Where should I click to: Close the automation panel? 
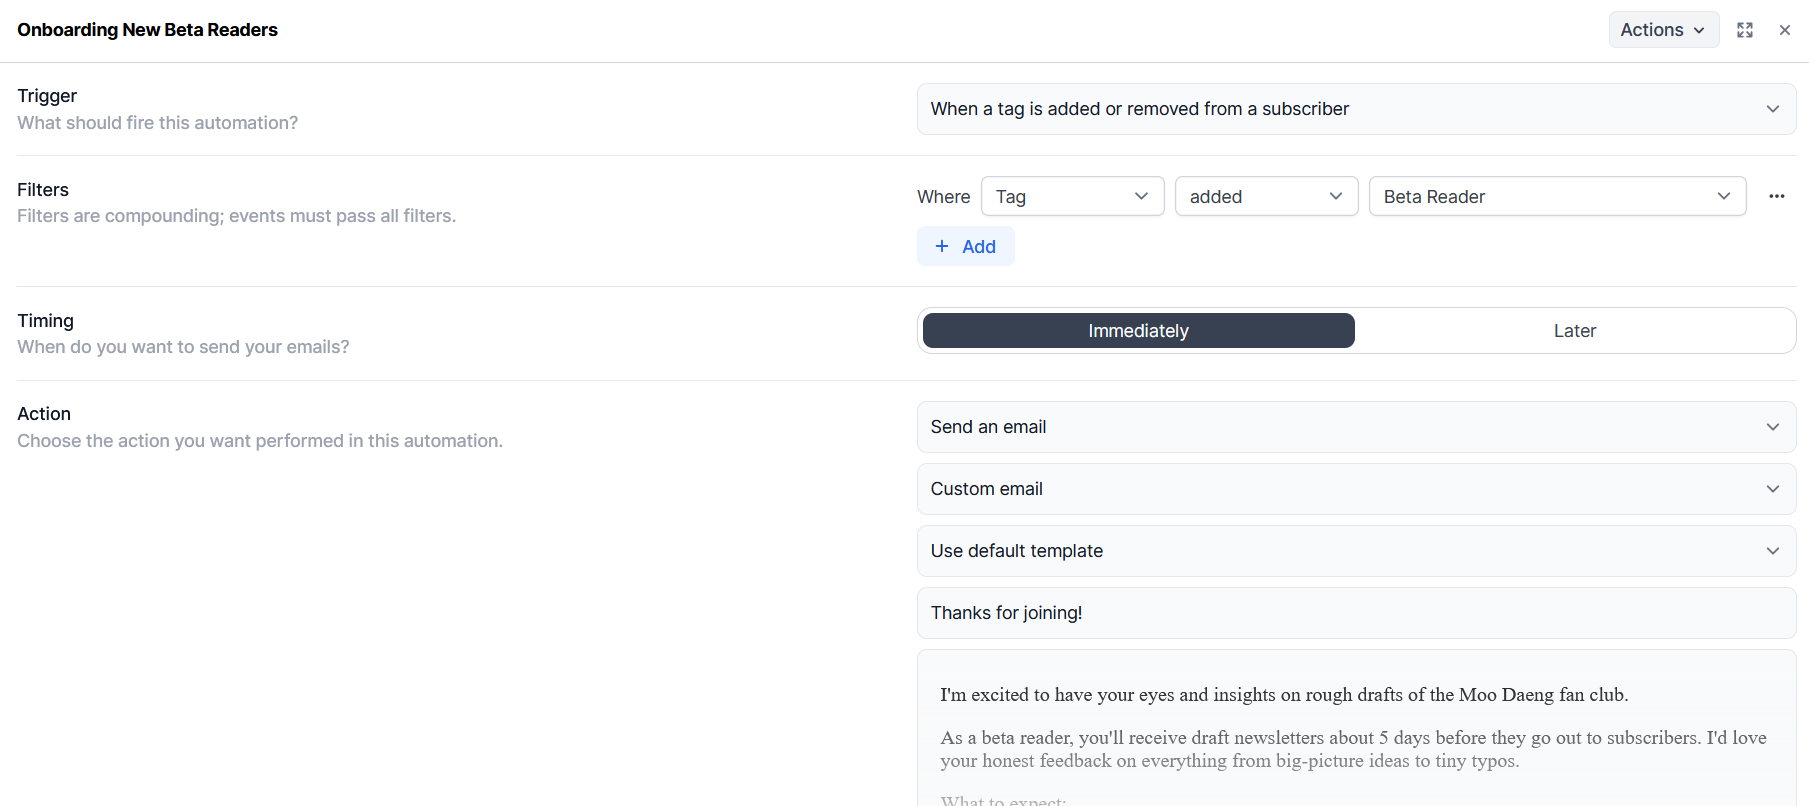click(1784, 30)
